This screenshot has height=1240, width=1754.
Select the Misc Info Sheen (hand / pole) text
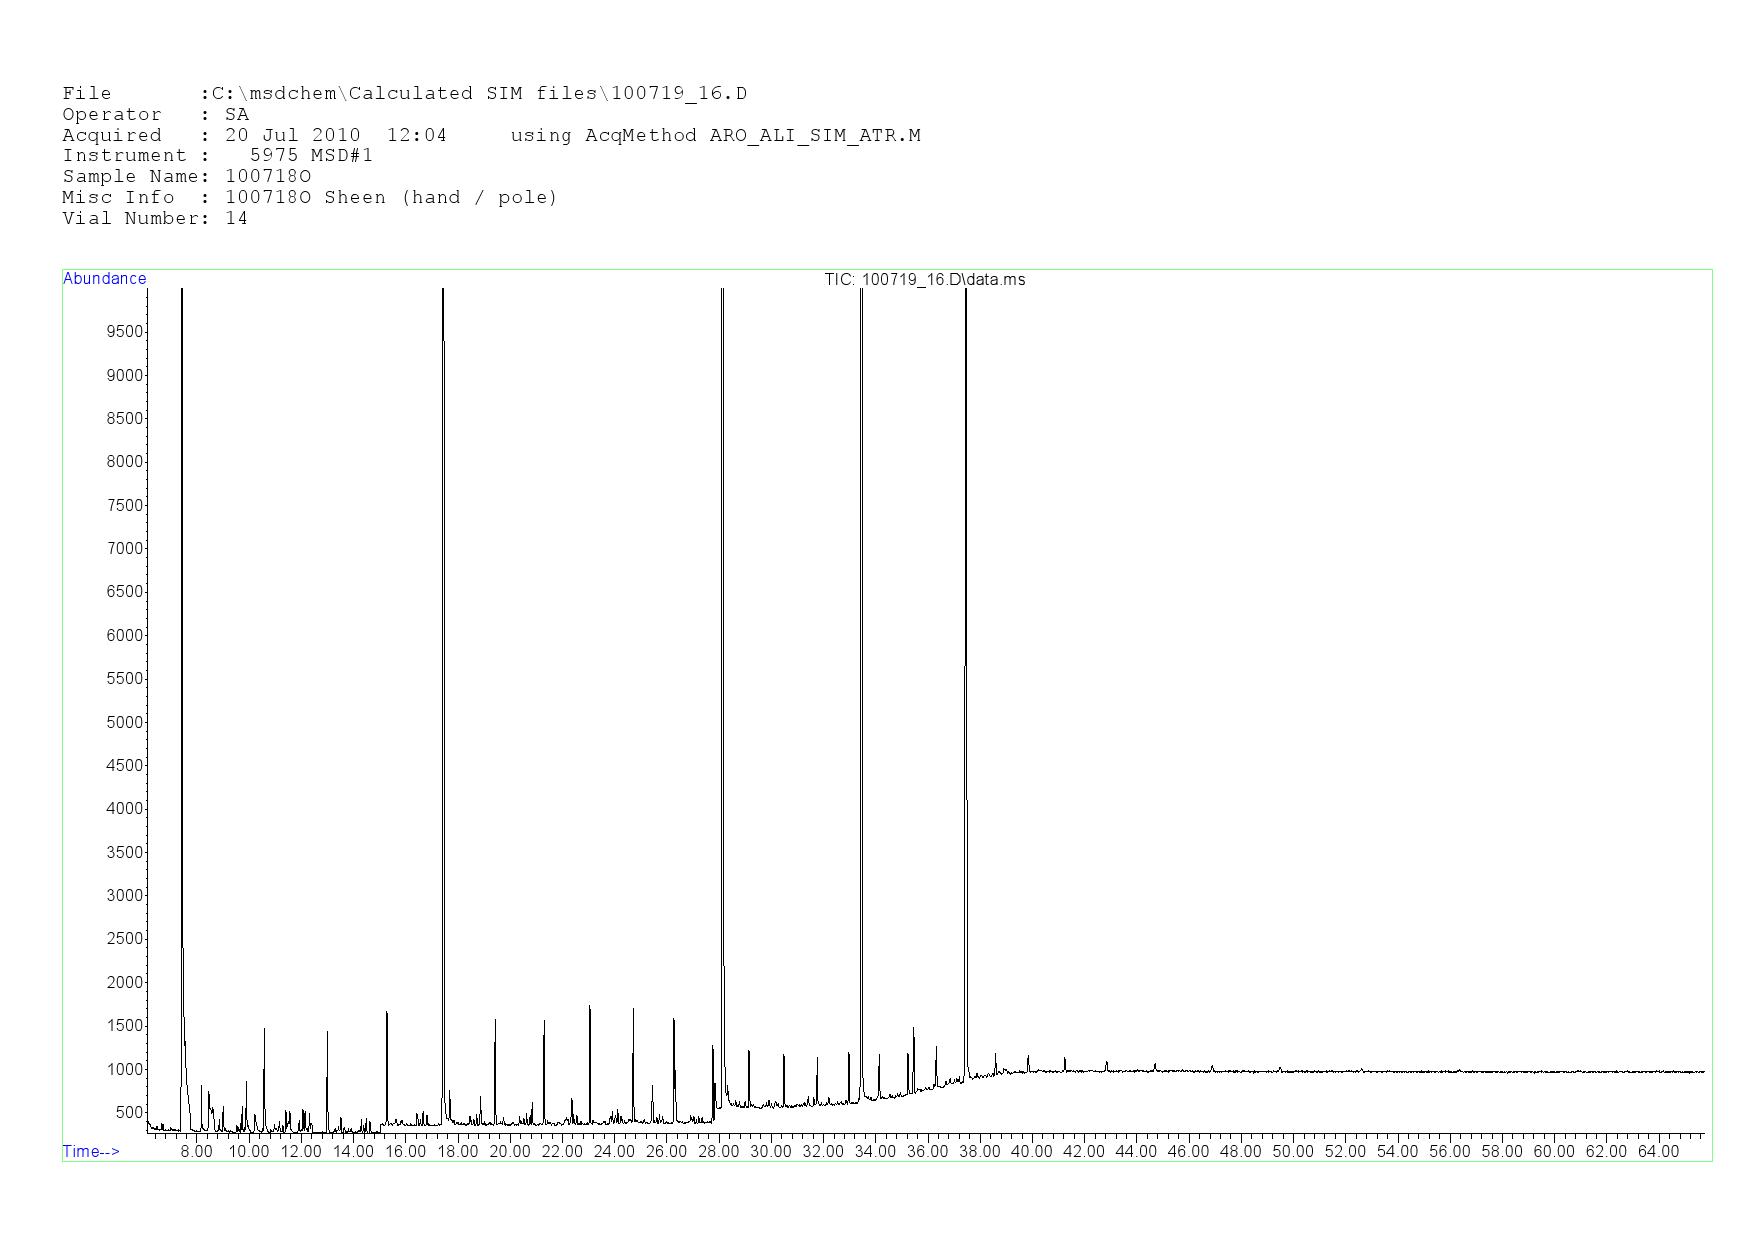440,197
